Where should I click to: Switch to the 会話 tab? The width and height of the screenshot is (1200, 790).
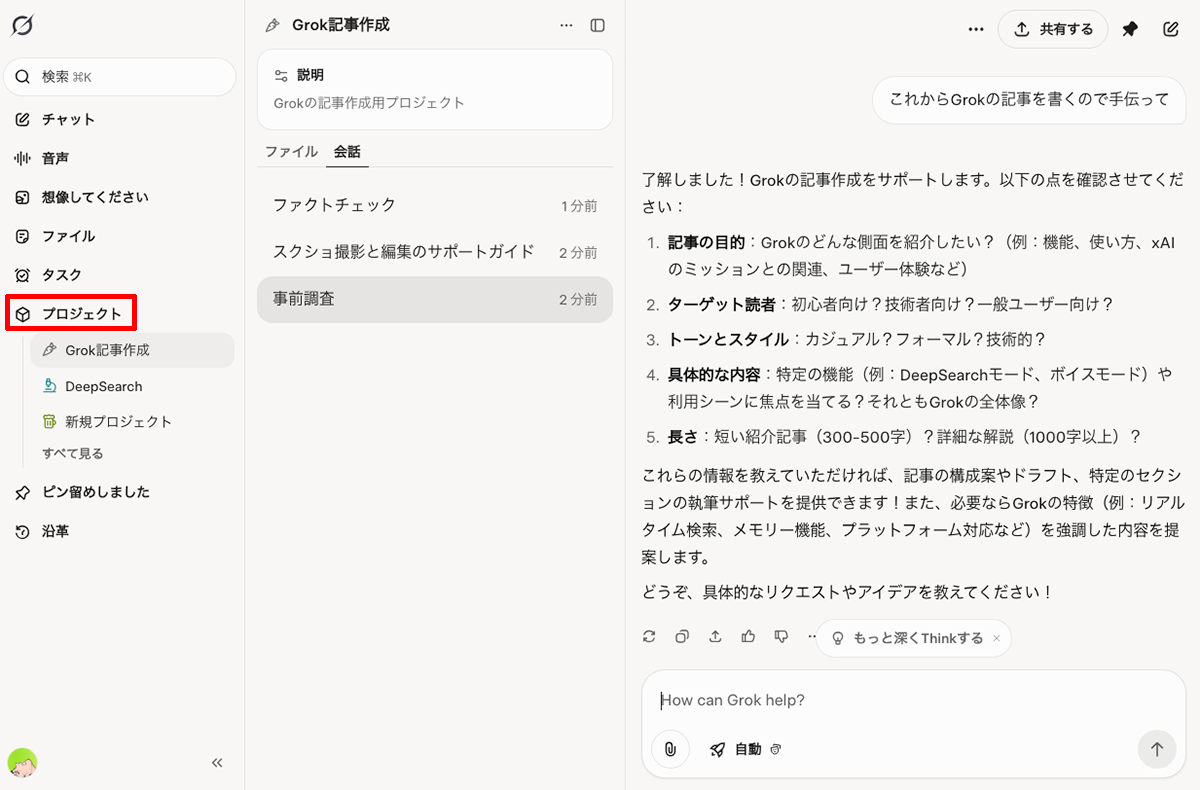click(x=347, y=152)
